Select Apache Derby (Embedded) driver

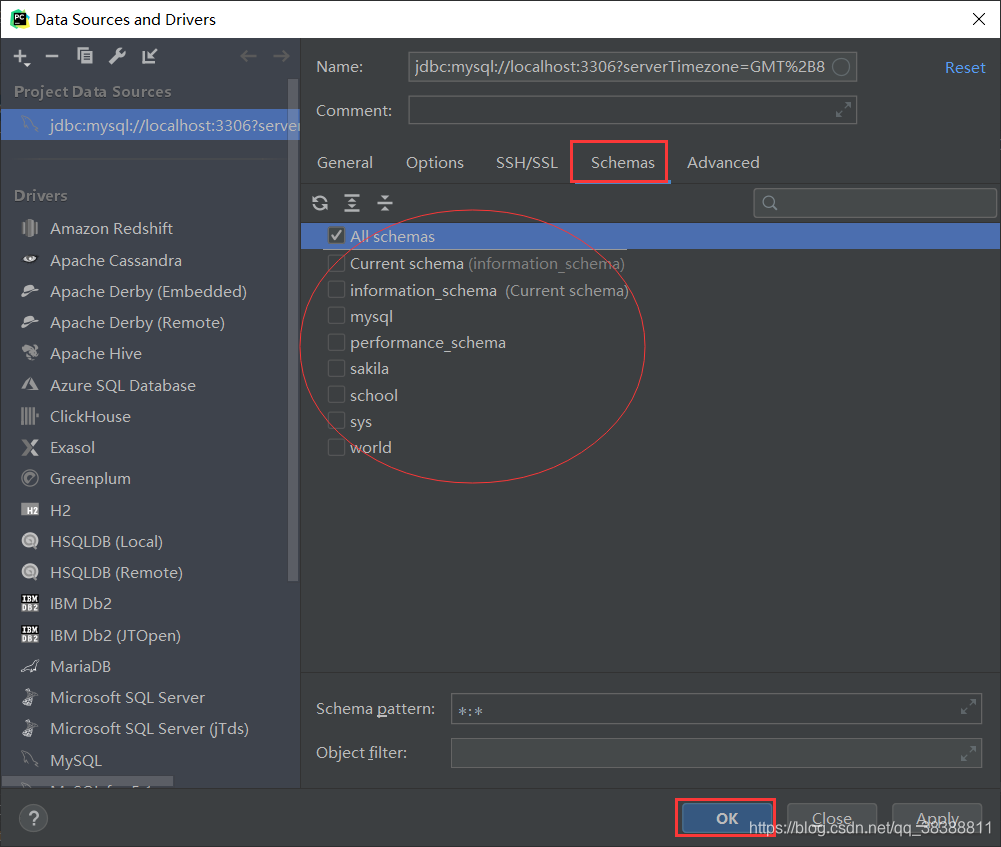click(x=148, y=292)
